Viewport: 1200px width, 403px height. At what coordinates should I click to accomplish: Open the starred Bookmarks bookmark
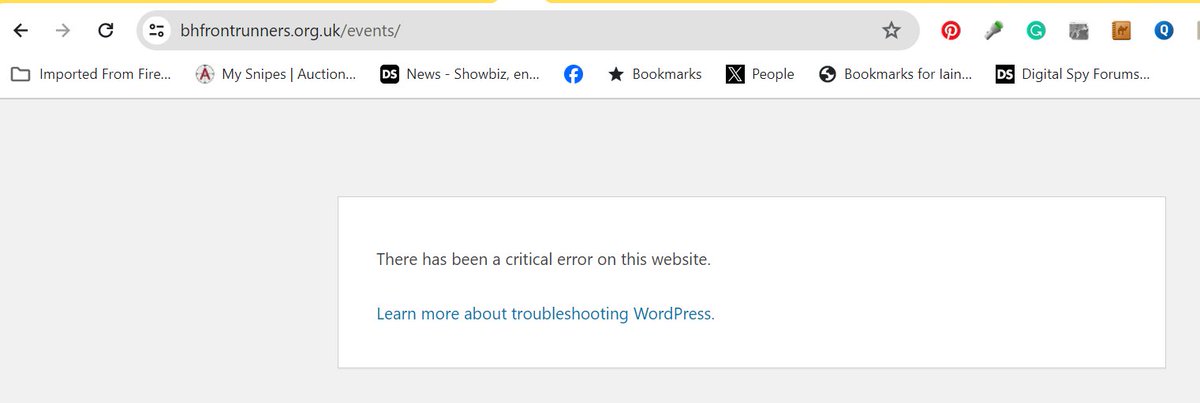[x=655, y=74]
